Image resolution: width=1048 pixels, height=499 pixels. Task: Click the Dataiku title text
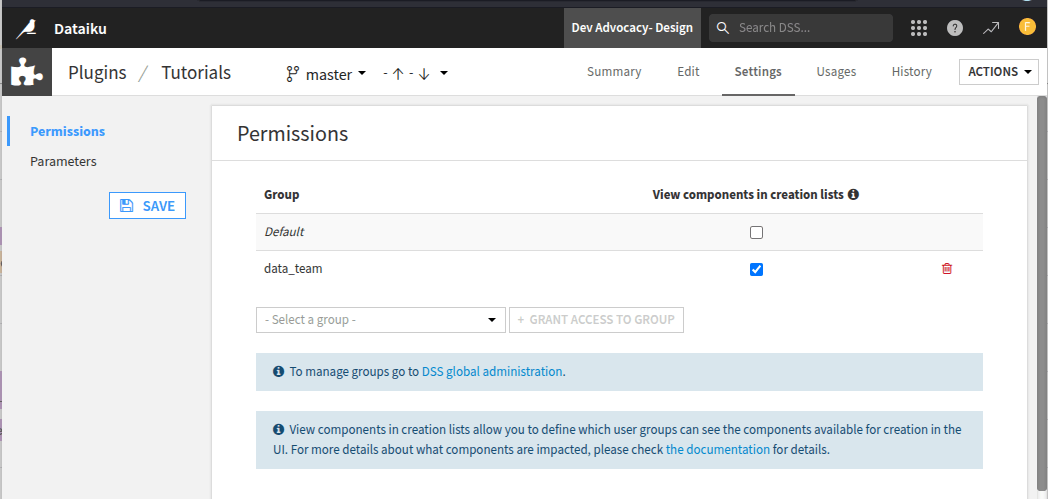click(x=80, y=29)
